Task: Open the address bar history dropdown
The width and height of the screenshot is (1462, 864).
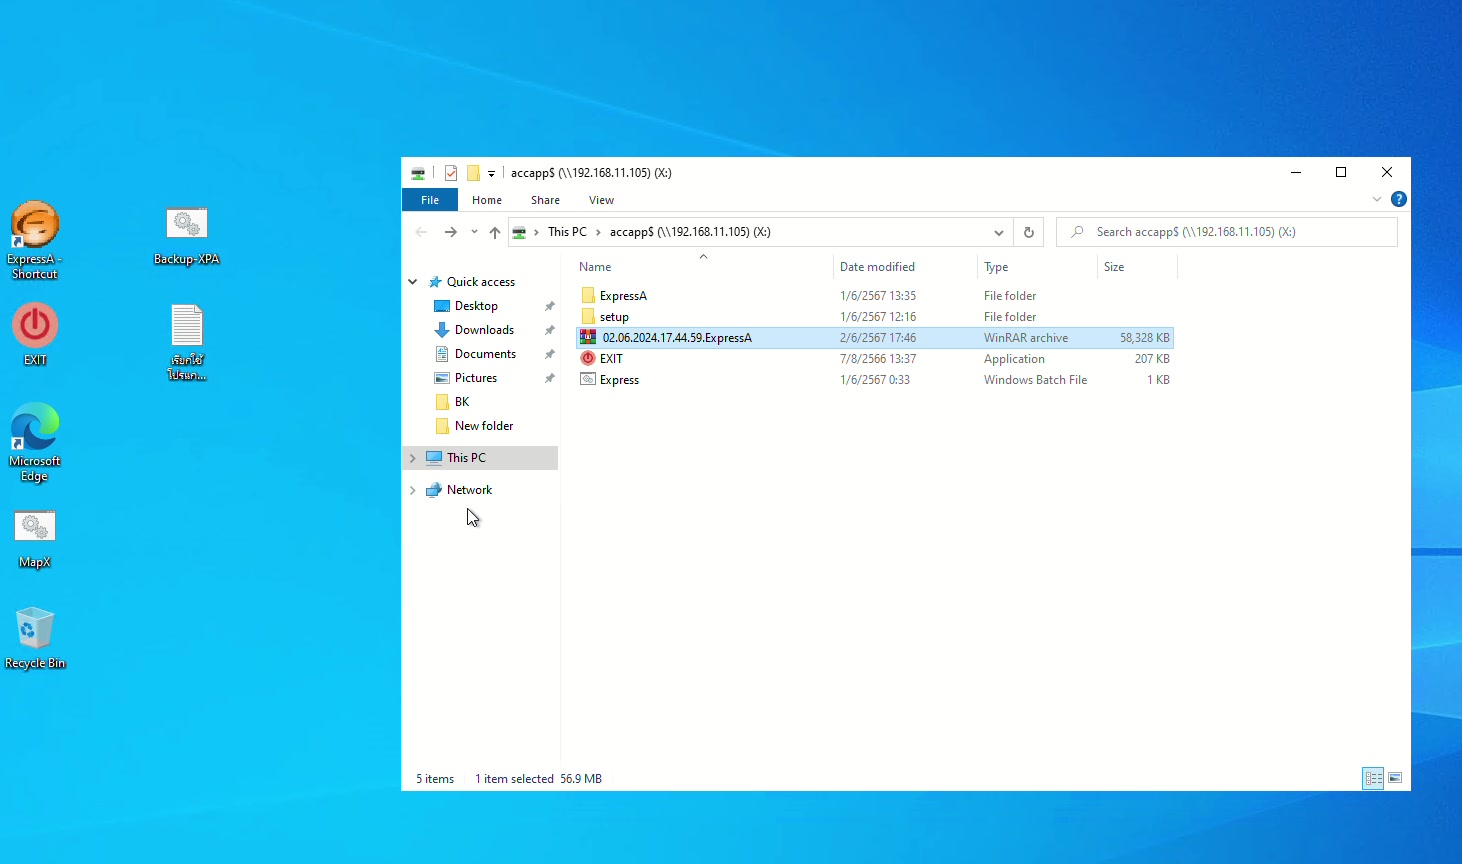Action: pyautogui.click(x=998, y=232)
